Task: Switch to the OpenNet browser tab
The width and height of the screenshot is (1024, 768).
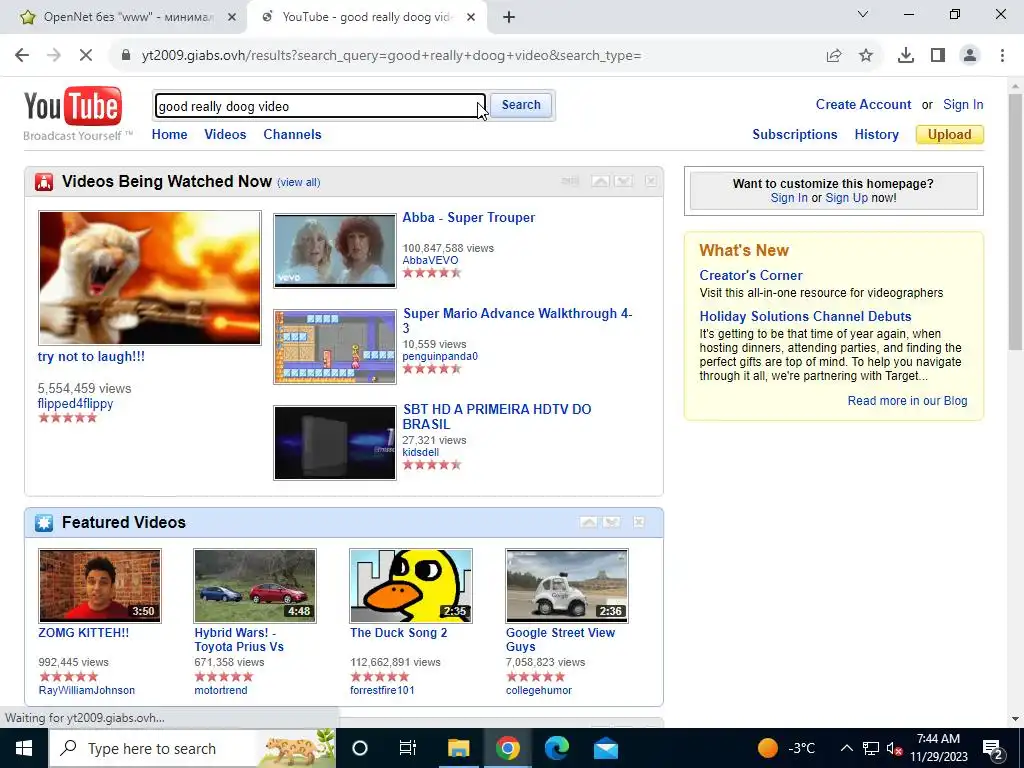Action: point(124,18)
